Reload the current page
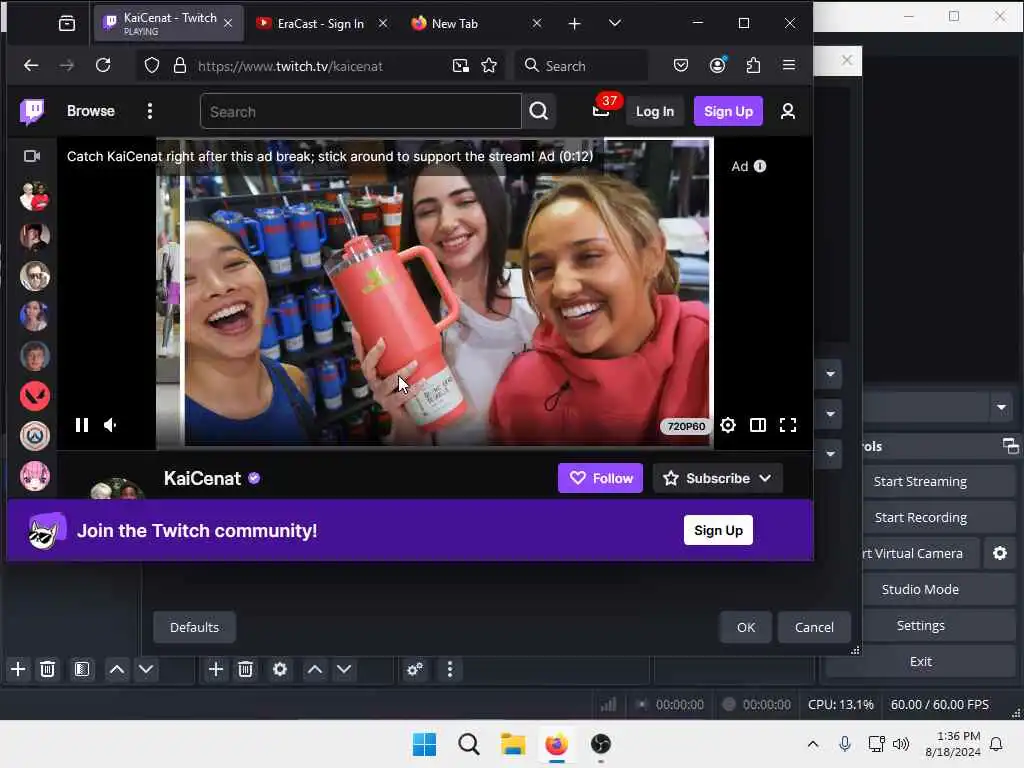The width and height of the screenshot is (1024, 768). click(103, 65)
